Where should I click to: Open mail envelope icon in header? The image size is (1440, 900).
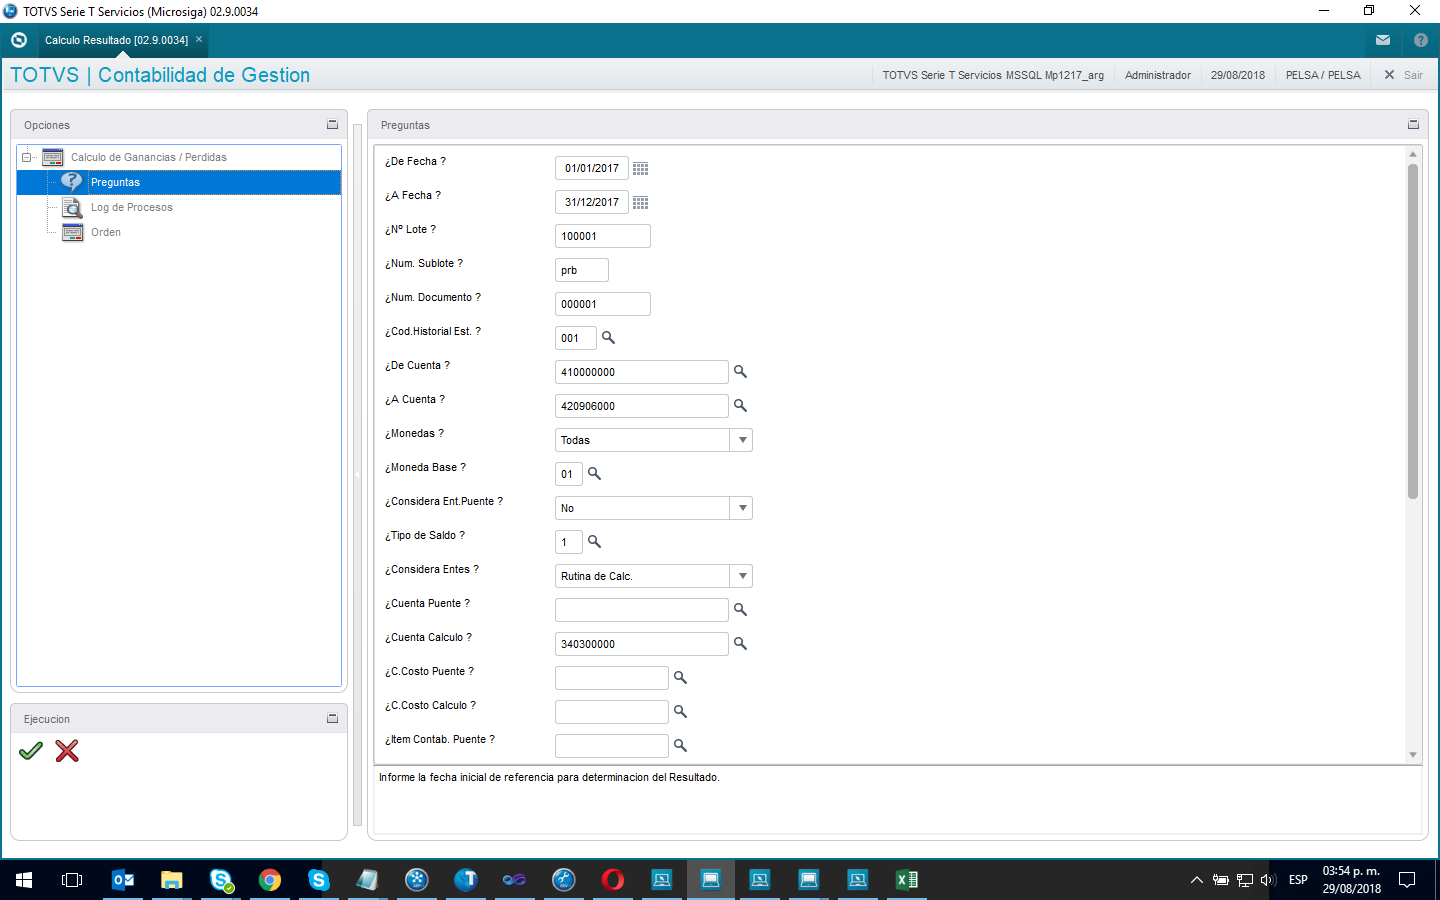click(x=1383, y=40)
